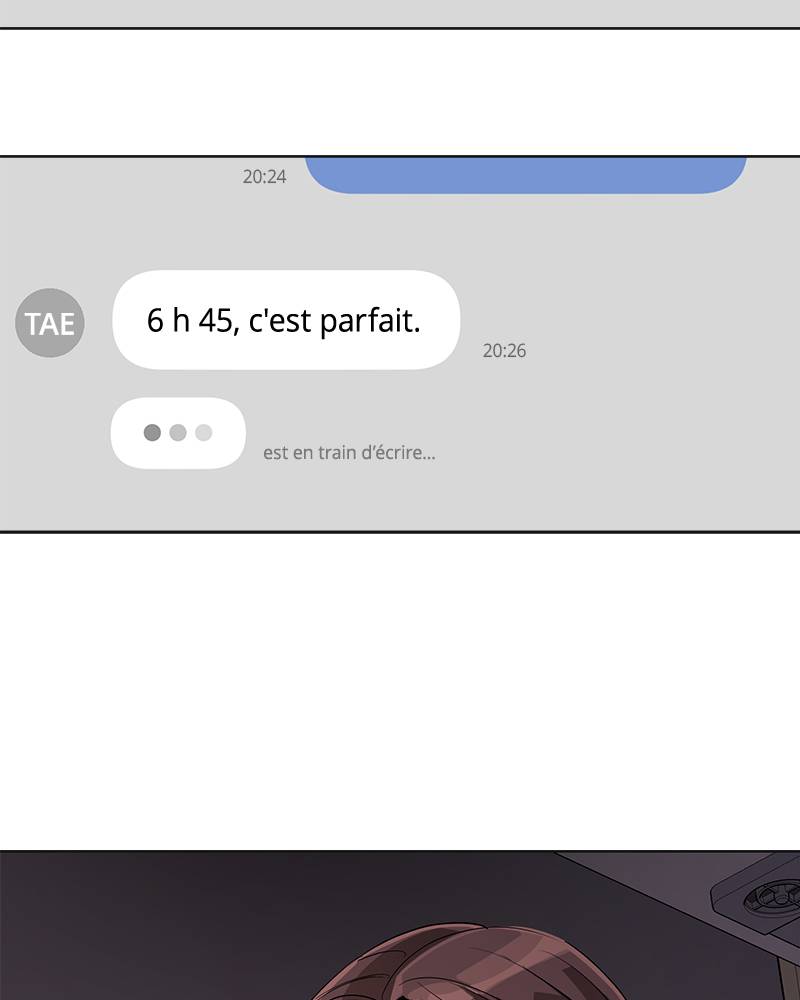Click the gray chat background below typing indicator
Viewport: 800px width, 1000px height.
tap(400, 501)
